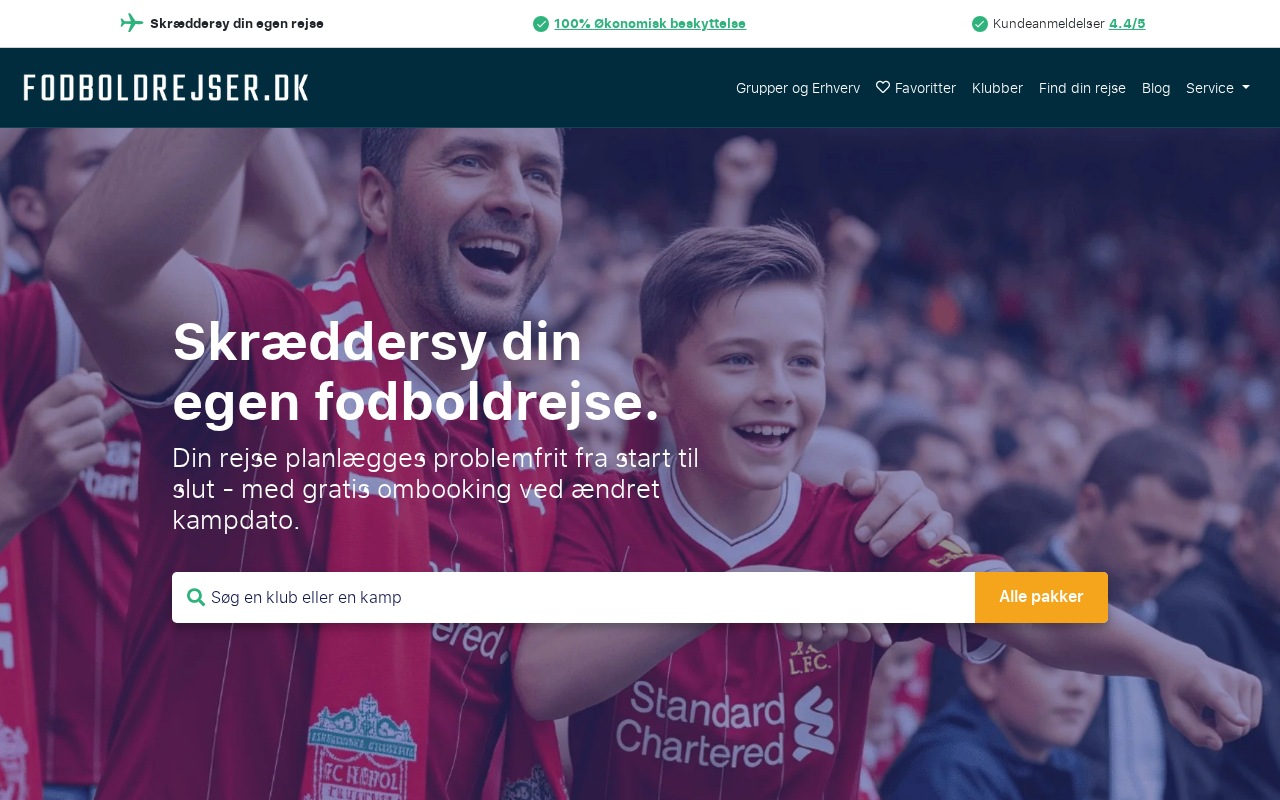Visit the Blog section
Screen dimensions: 1280x800
coord(1156,88)
